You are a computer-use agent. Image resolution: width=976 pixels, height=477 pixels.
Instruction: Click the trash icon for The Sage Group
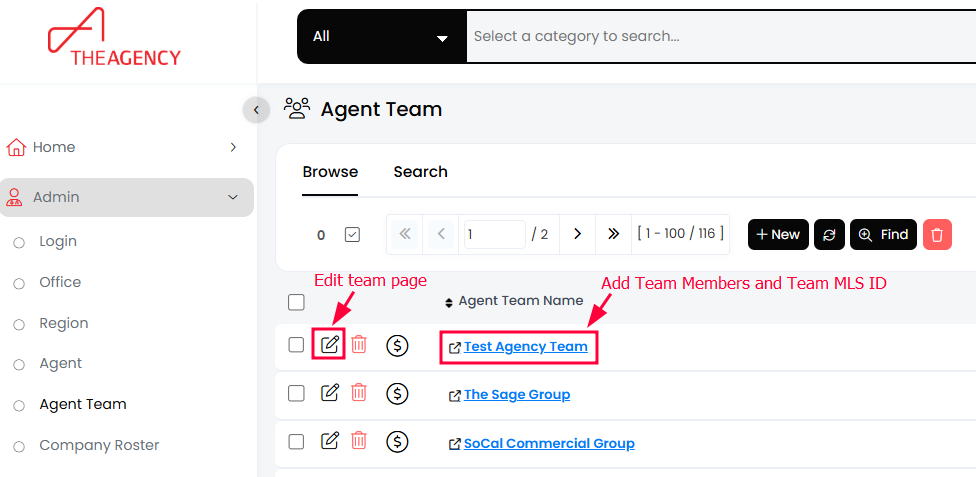click(x=359, y=394)
